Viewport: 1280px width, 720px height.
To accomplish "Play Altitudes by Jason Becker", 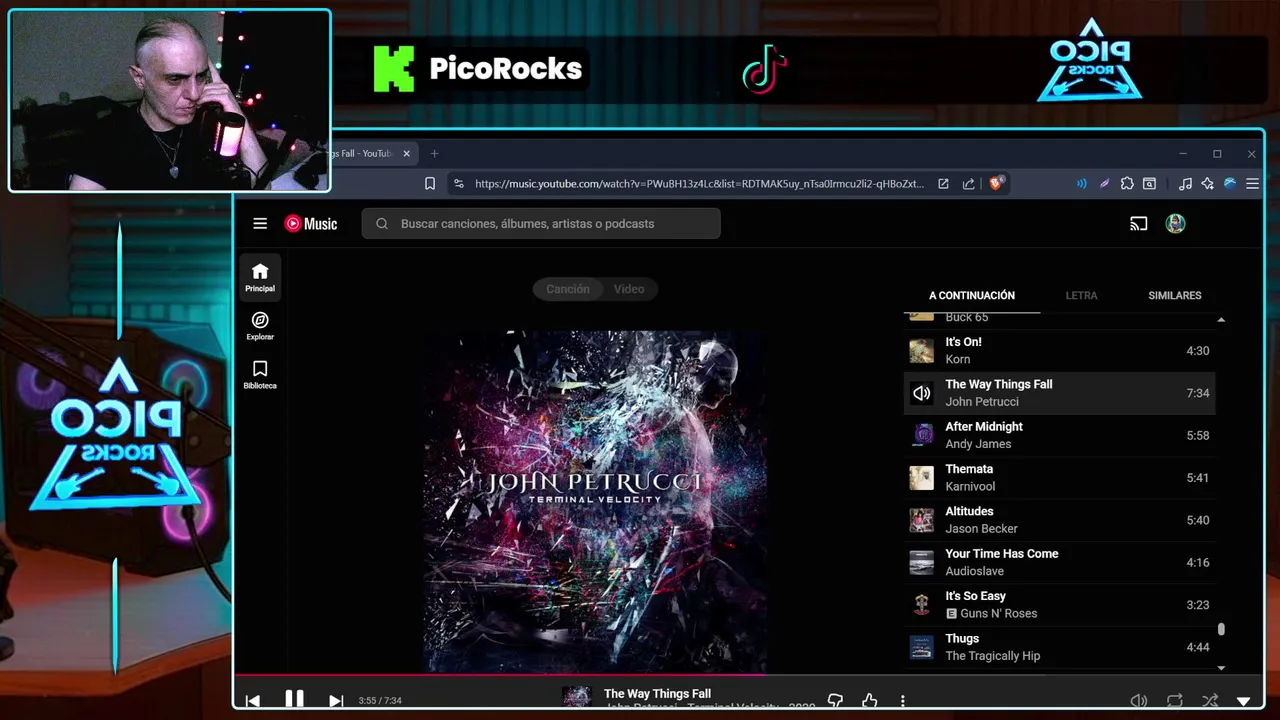I will pyautogui.click(x=1059, y=520).
